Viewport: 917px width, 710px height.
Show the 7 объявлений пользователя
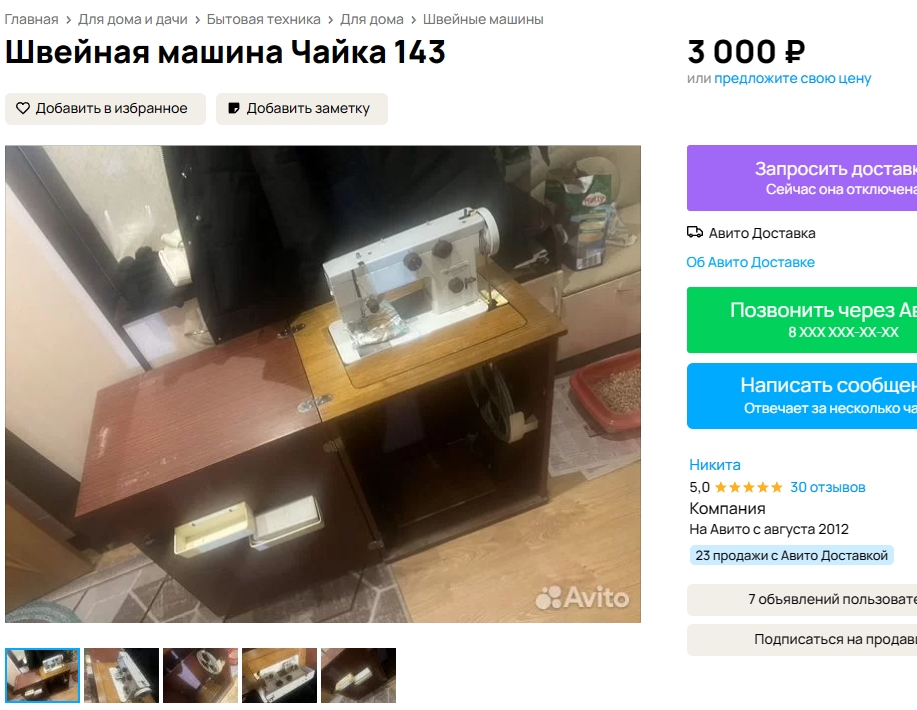pos(802,599)
